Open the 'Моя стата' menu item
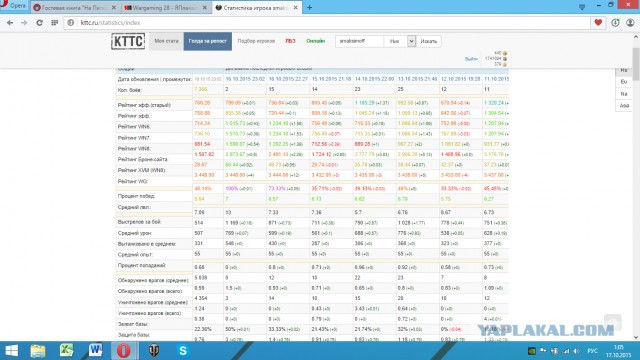 [166, 41]
